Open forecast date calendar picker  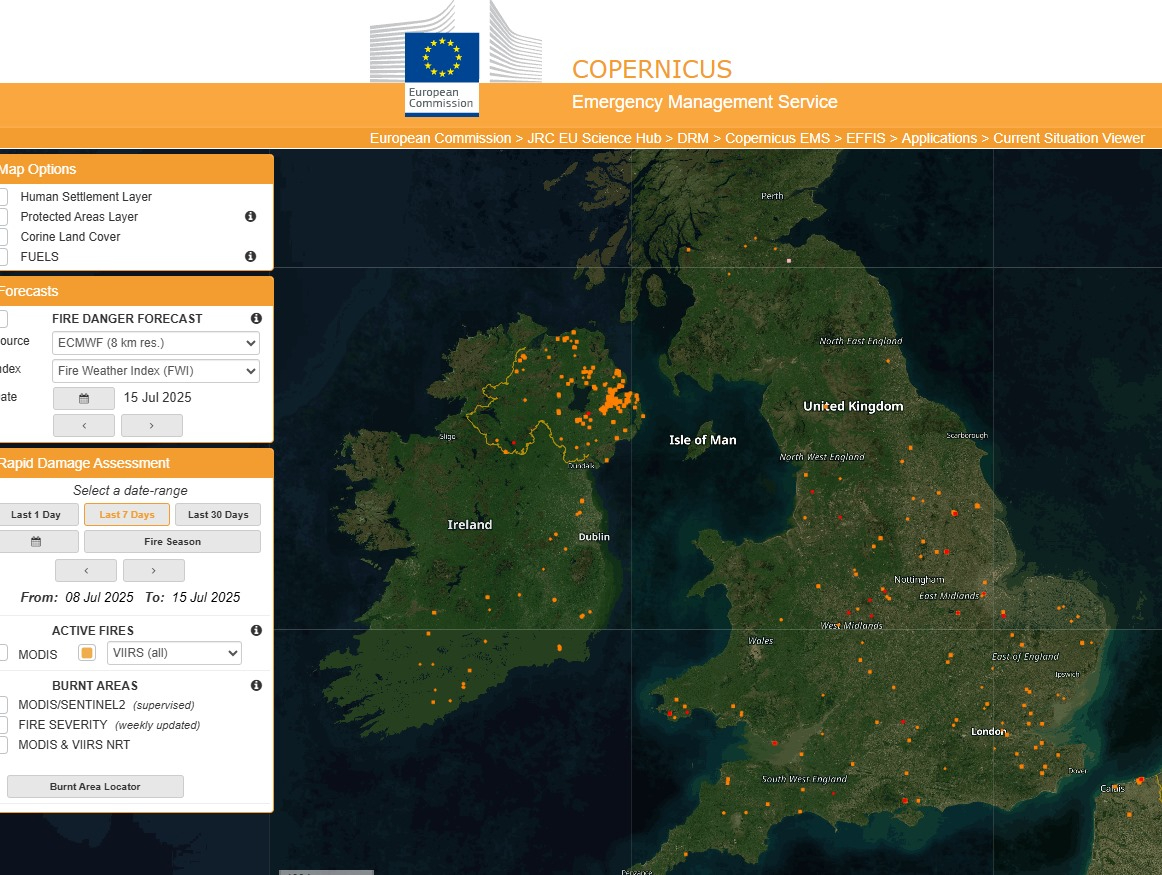84,398
